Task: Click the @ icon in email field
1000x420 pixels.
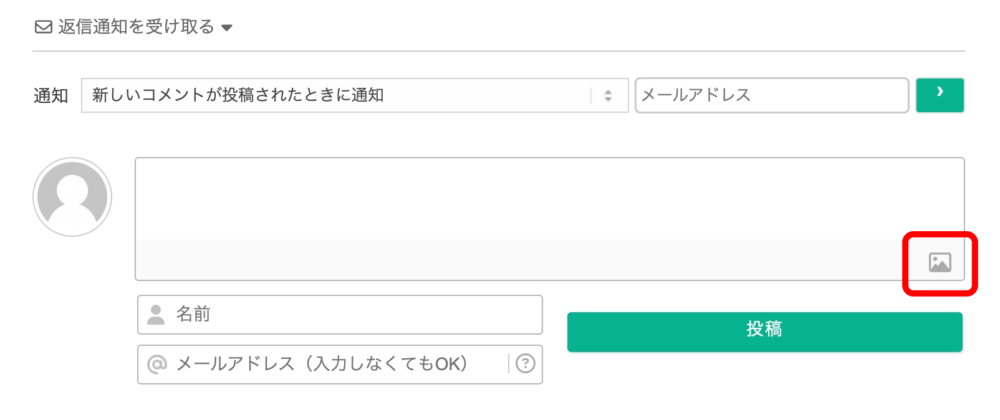Action: click(x=157, y=364)
